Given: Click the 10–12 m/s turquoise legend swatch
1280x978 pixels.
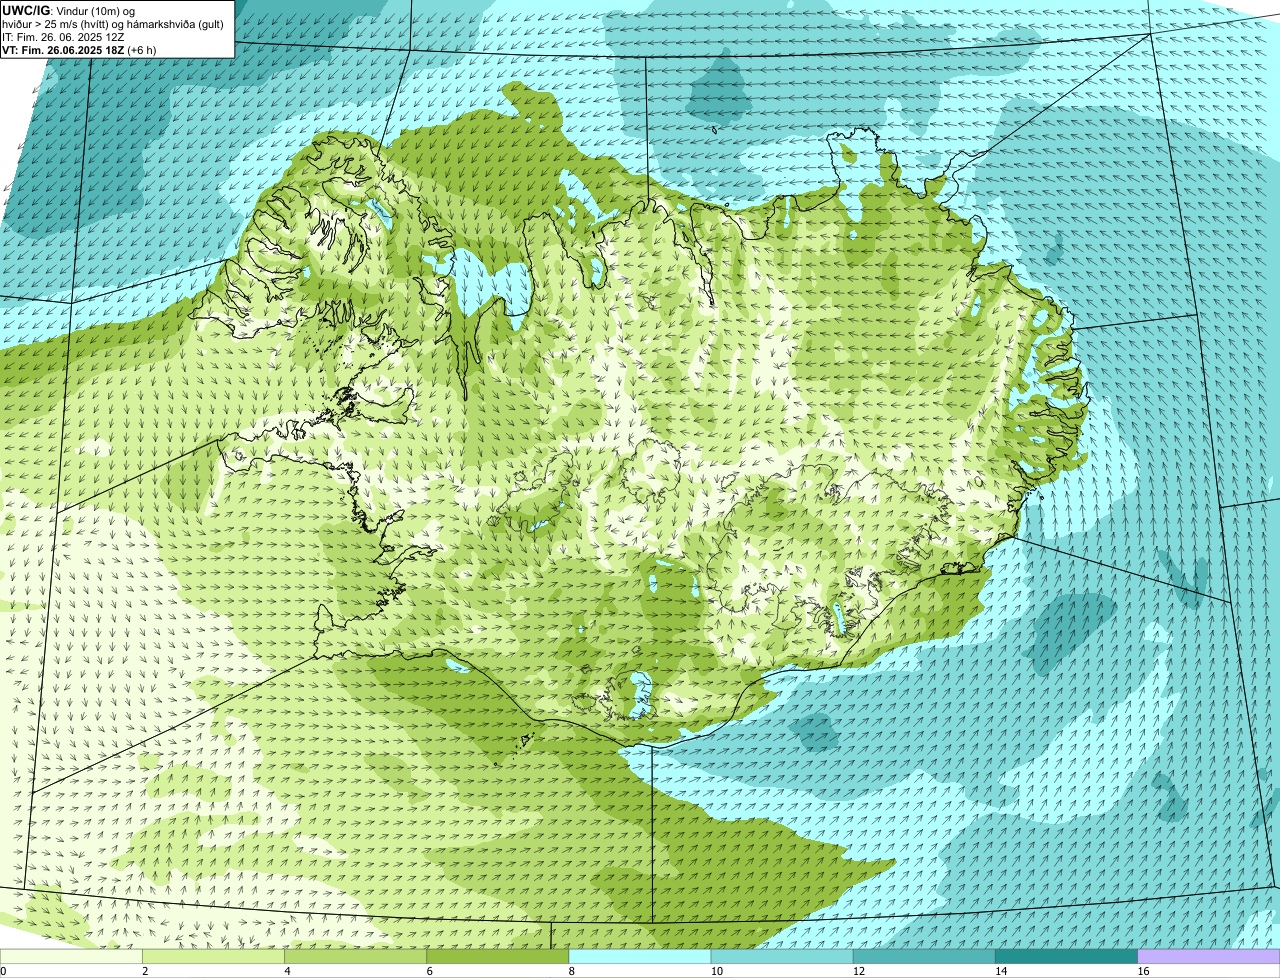Looking at the screenshot, I should (782, 957).
